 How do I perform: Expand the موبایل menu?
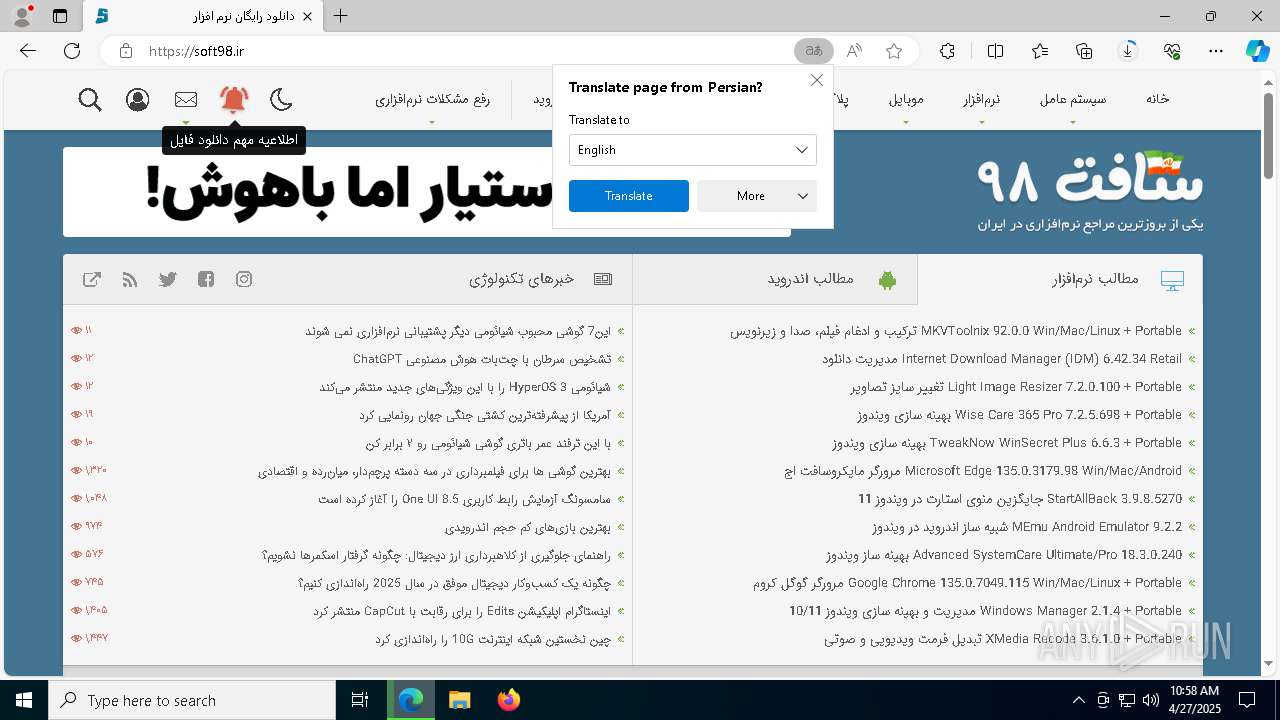[906, 99]
